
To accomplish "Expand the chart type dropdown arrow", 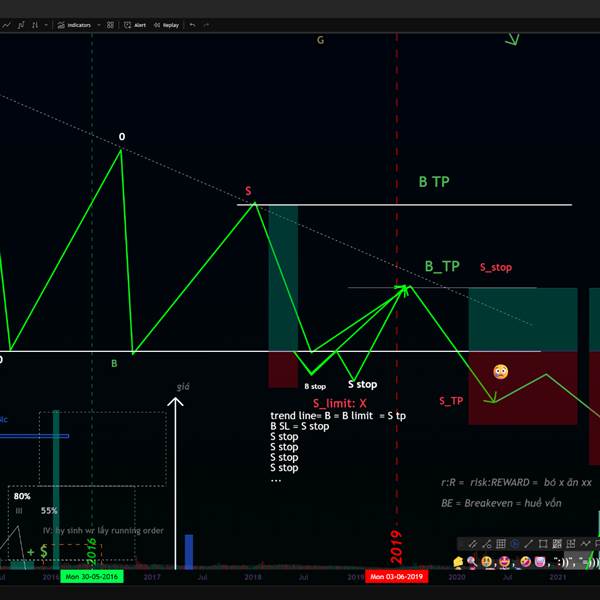I will pos(46,25).
